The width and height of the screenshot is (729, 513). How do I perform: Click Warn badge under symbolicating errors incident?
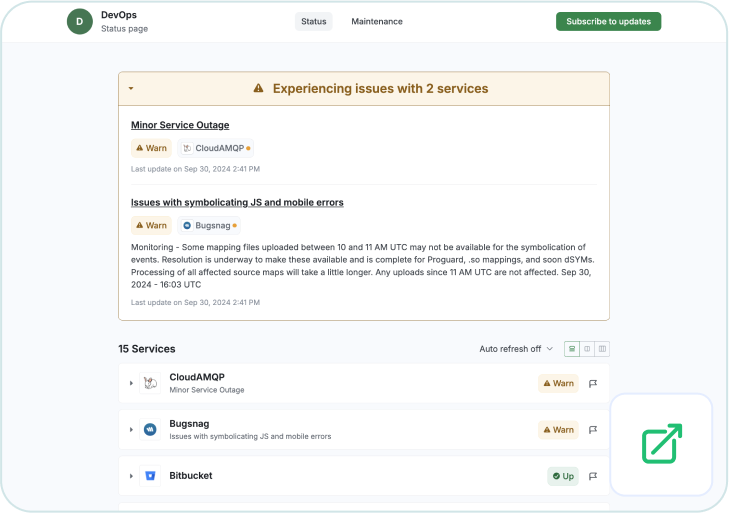[x=151, y=226]
